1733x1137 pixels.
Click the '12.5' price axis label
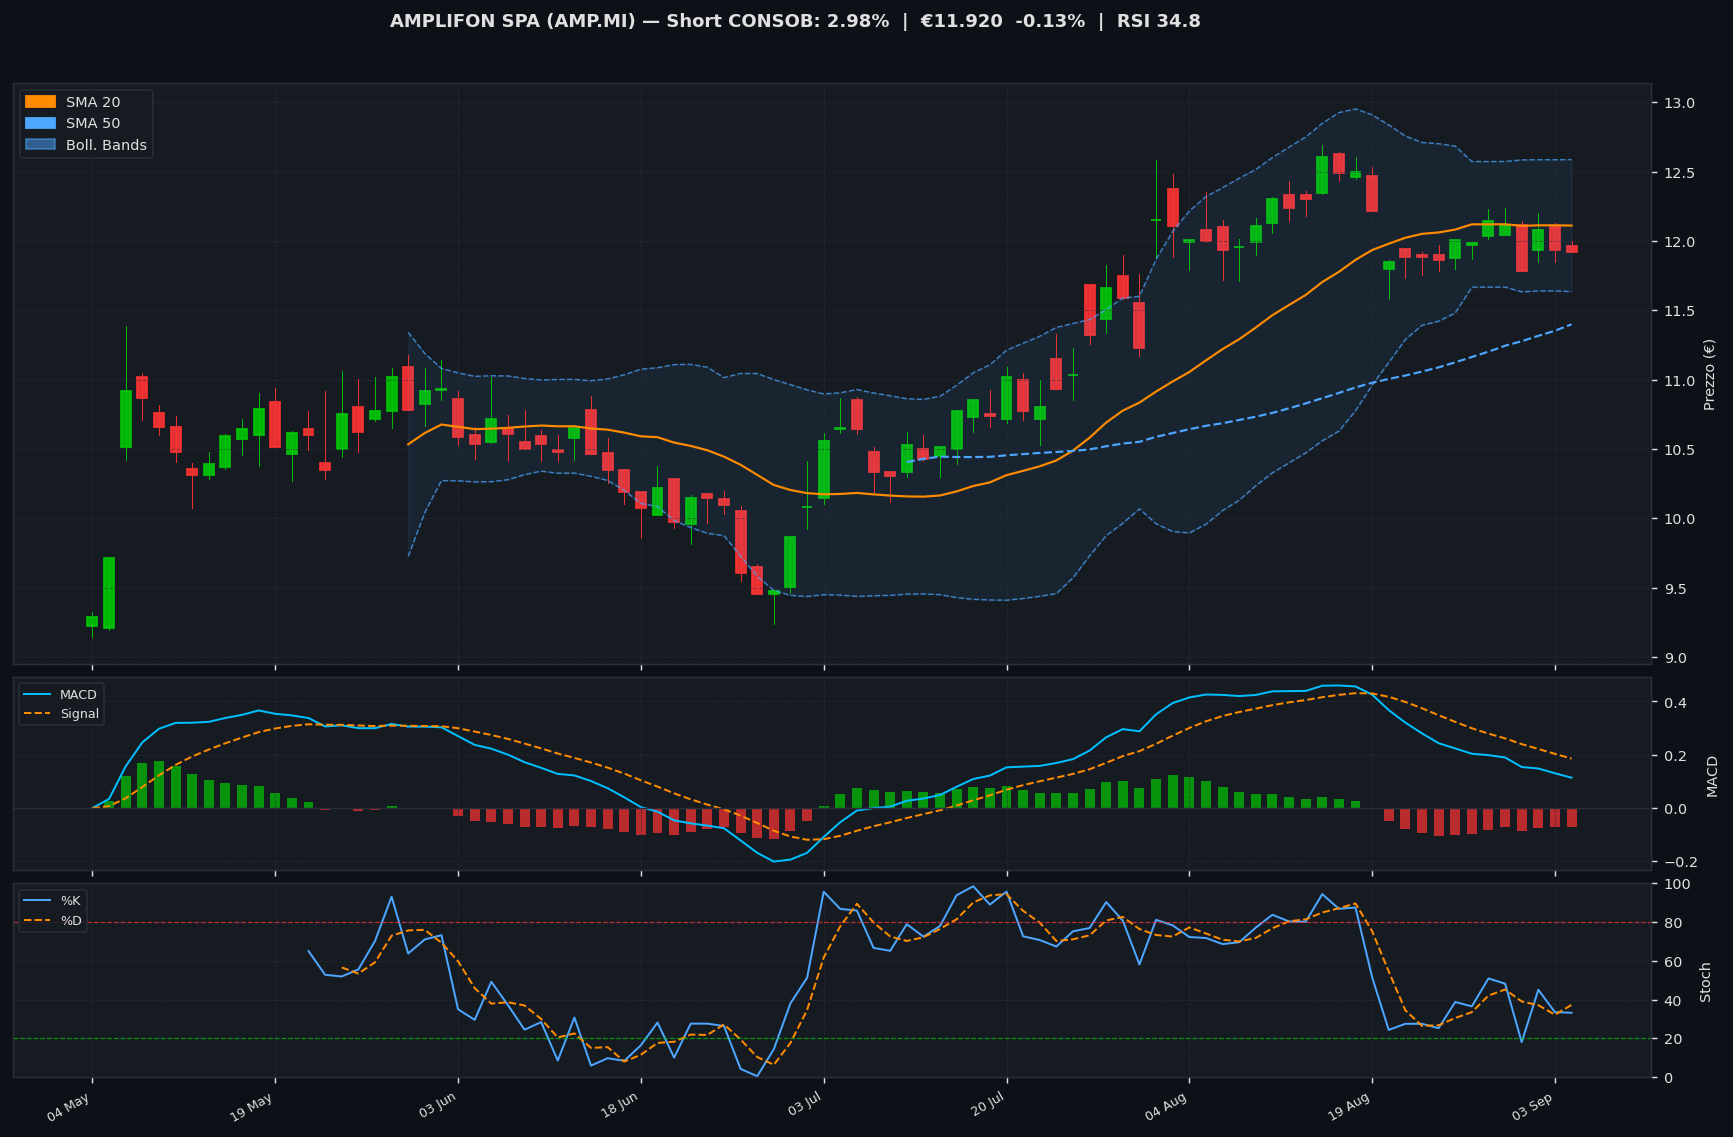tap(1677, 173)
